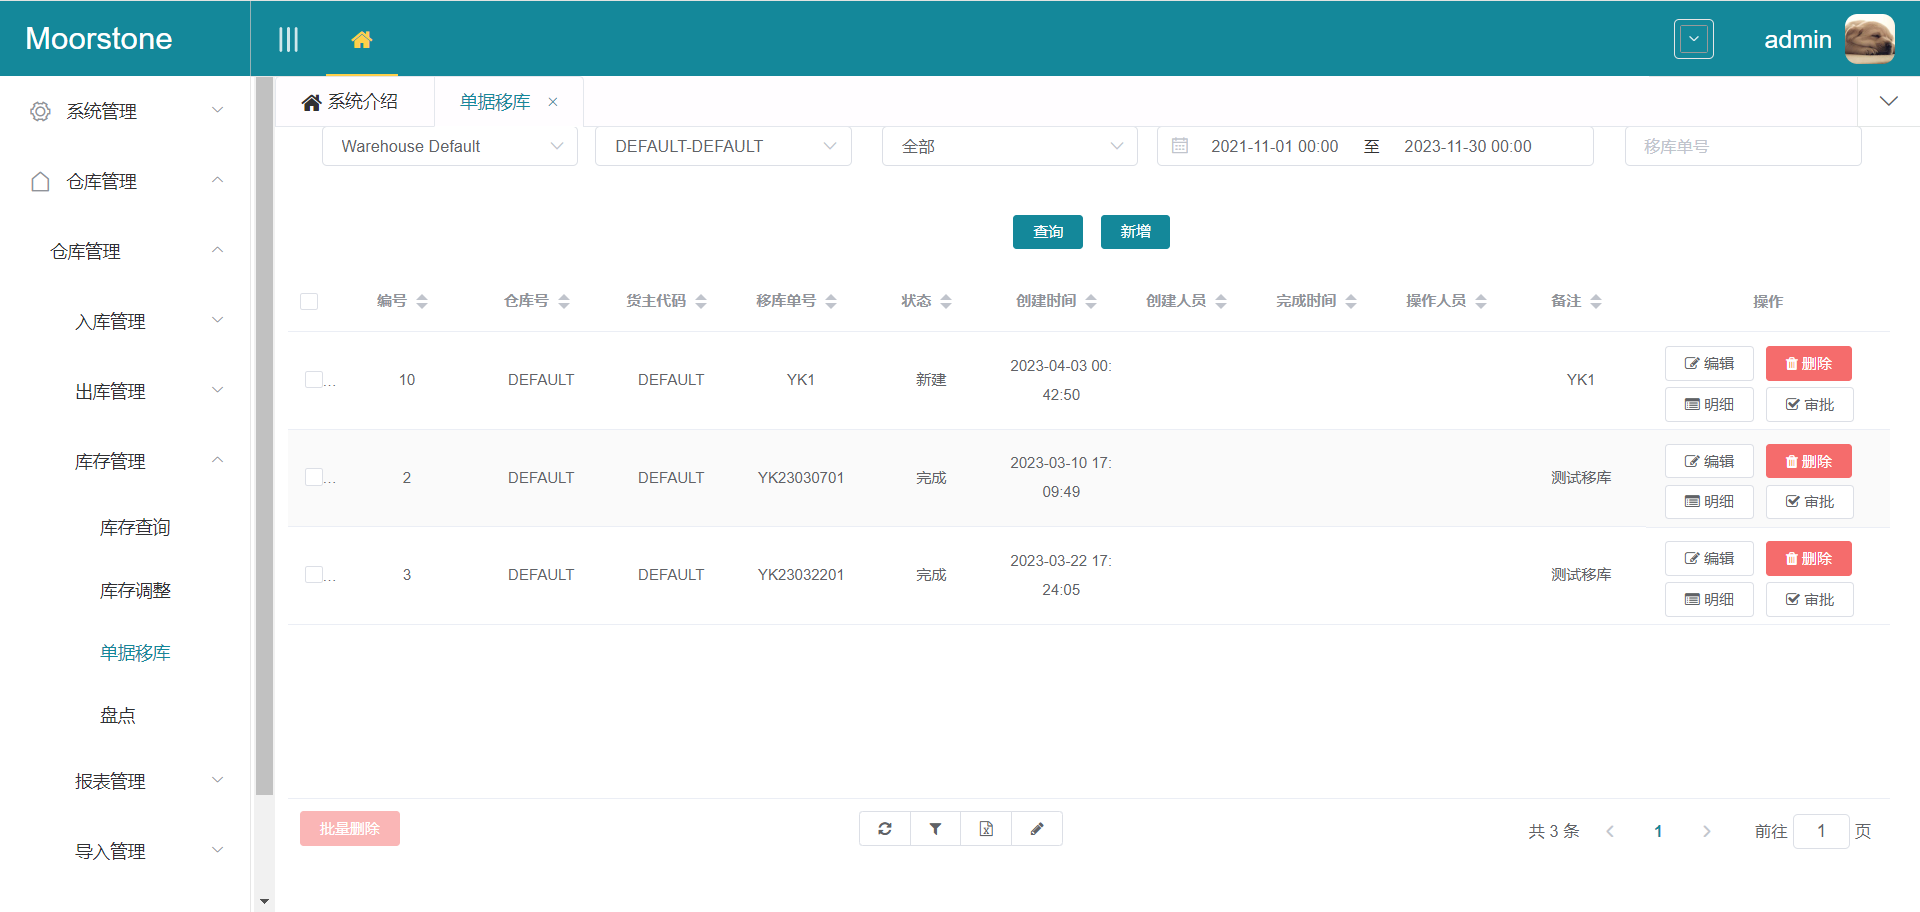Open 库存查询 in the sidebar

135,528
